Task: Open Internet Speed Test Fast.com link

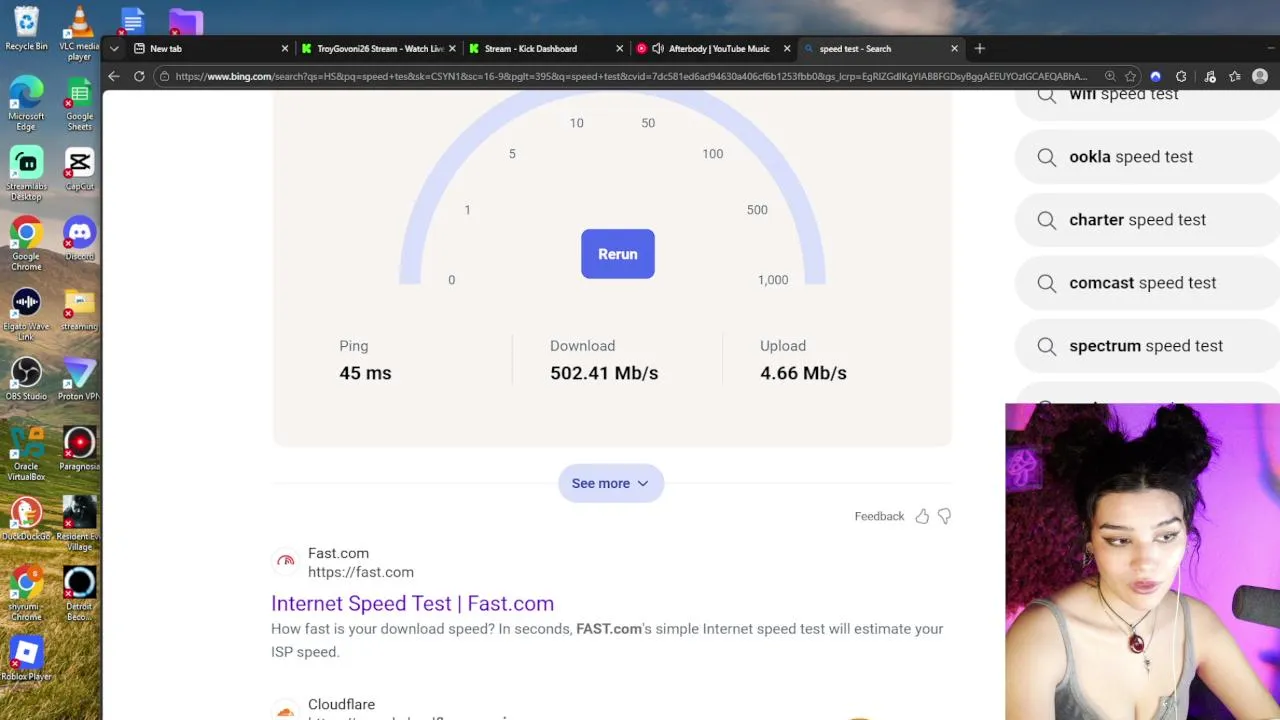Action: pos(412,603)
